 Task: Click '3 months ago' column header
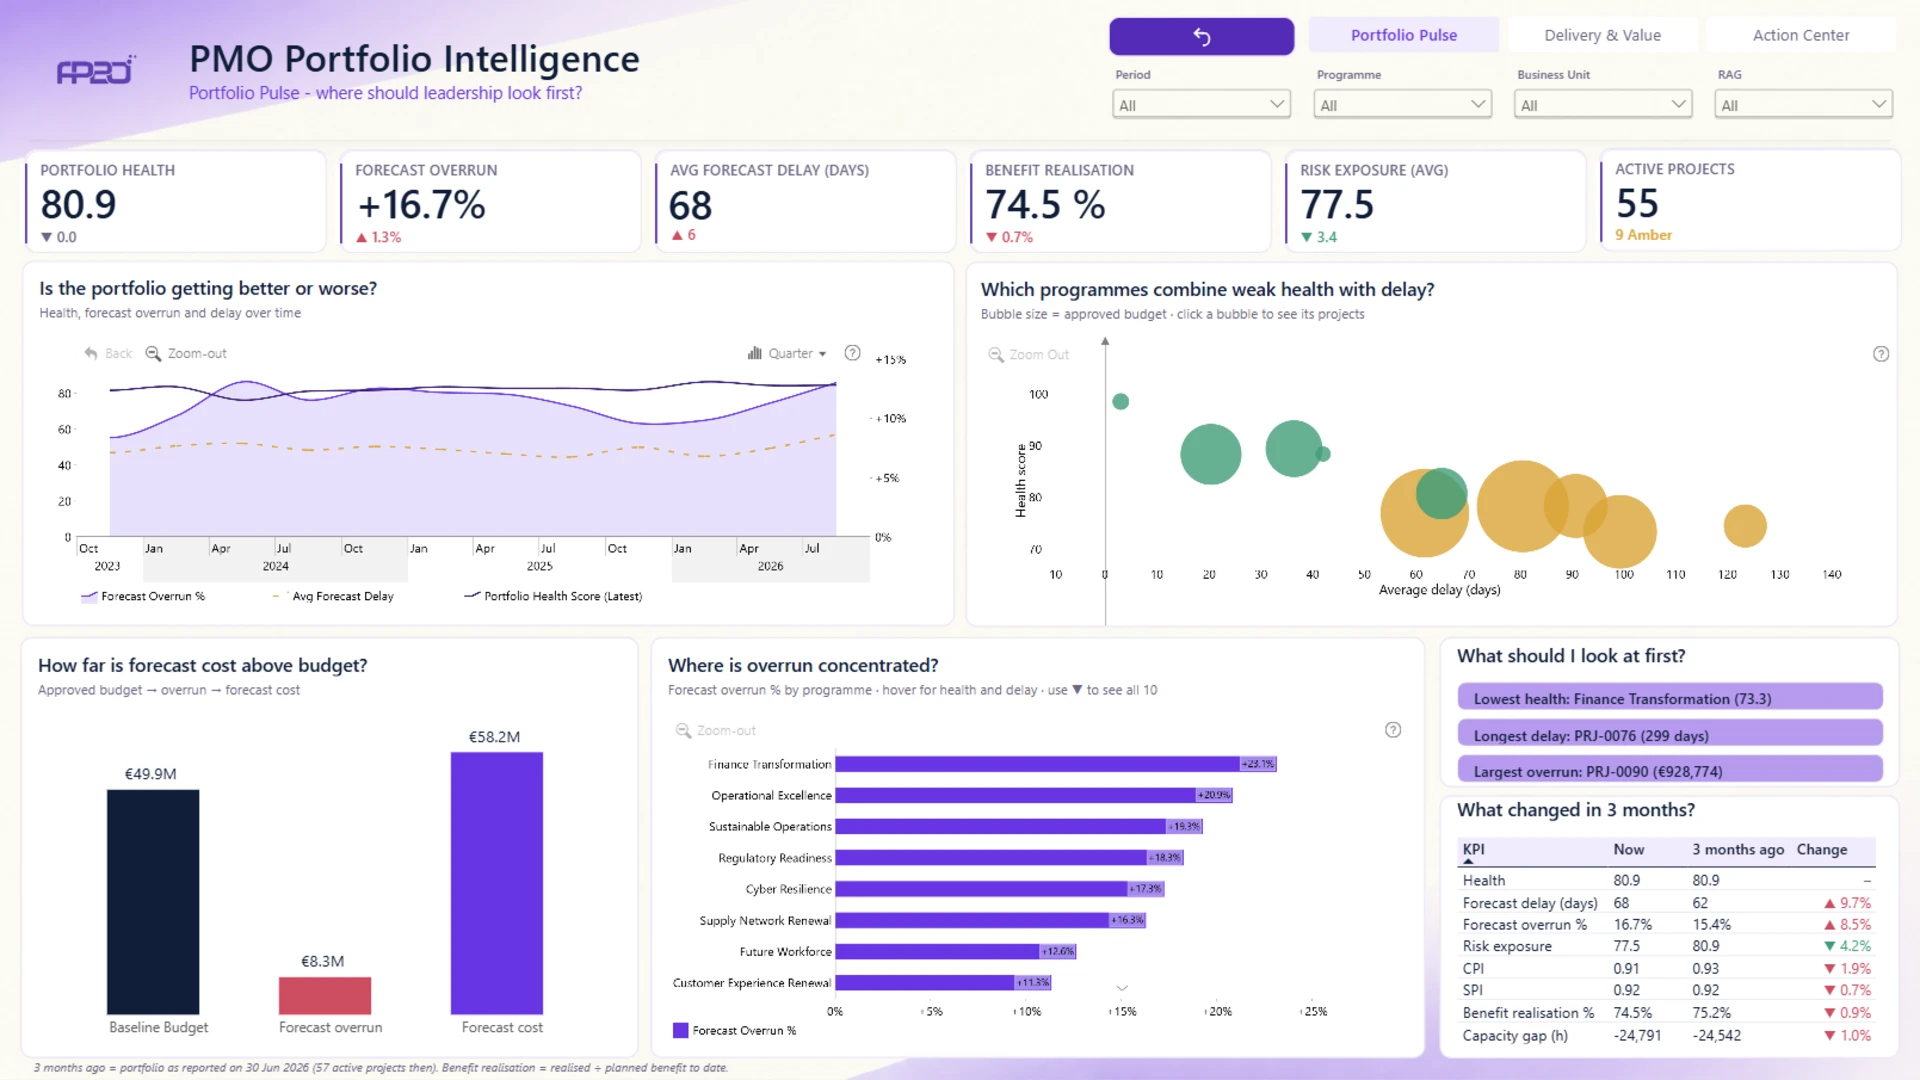point(1738,849)
